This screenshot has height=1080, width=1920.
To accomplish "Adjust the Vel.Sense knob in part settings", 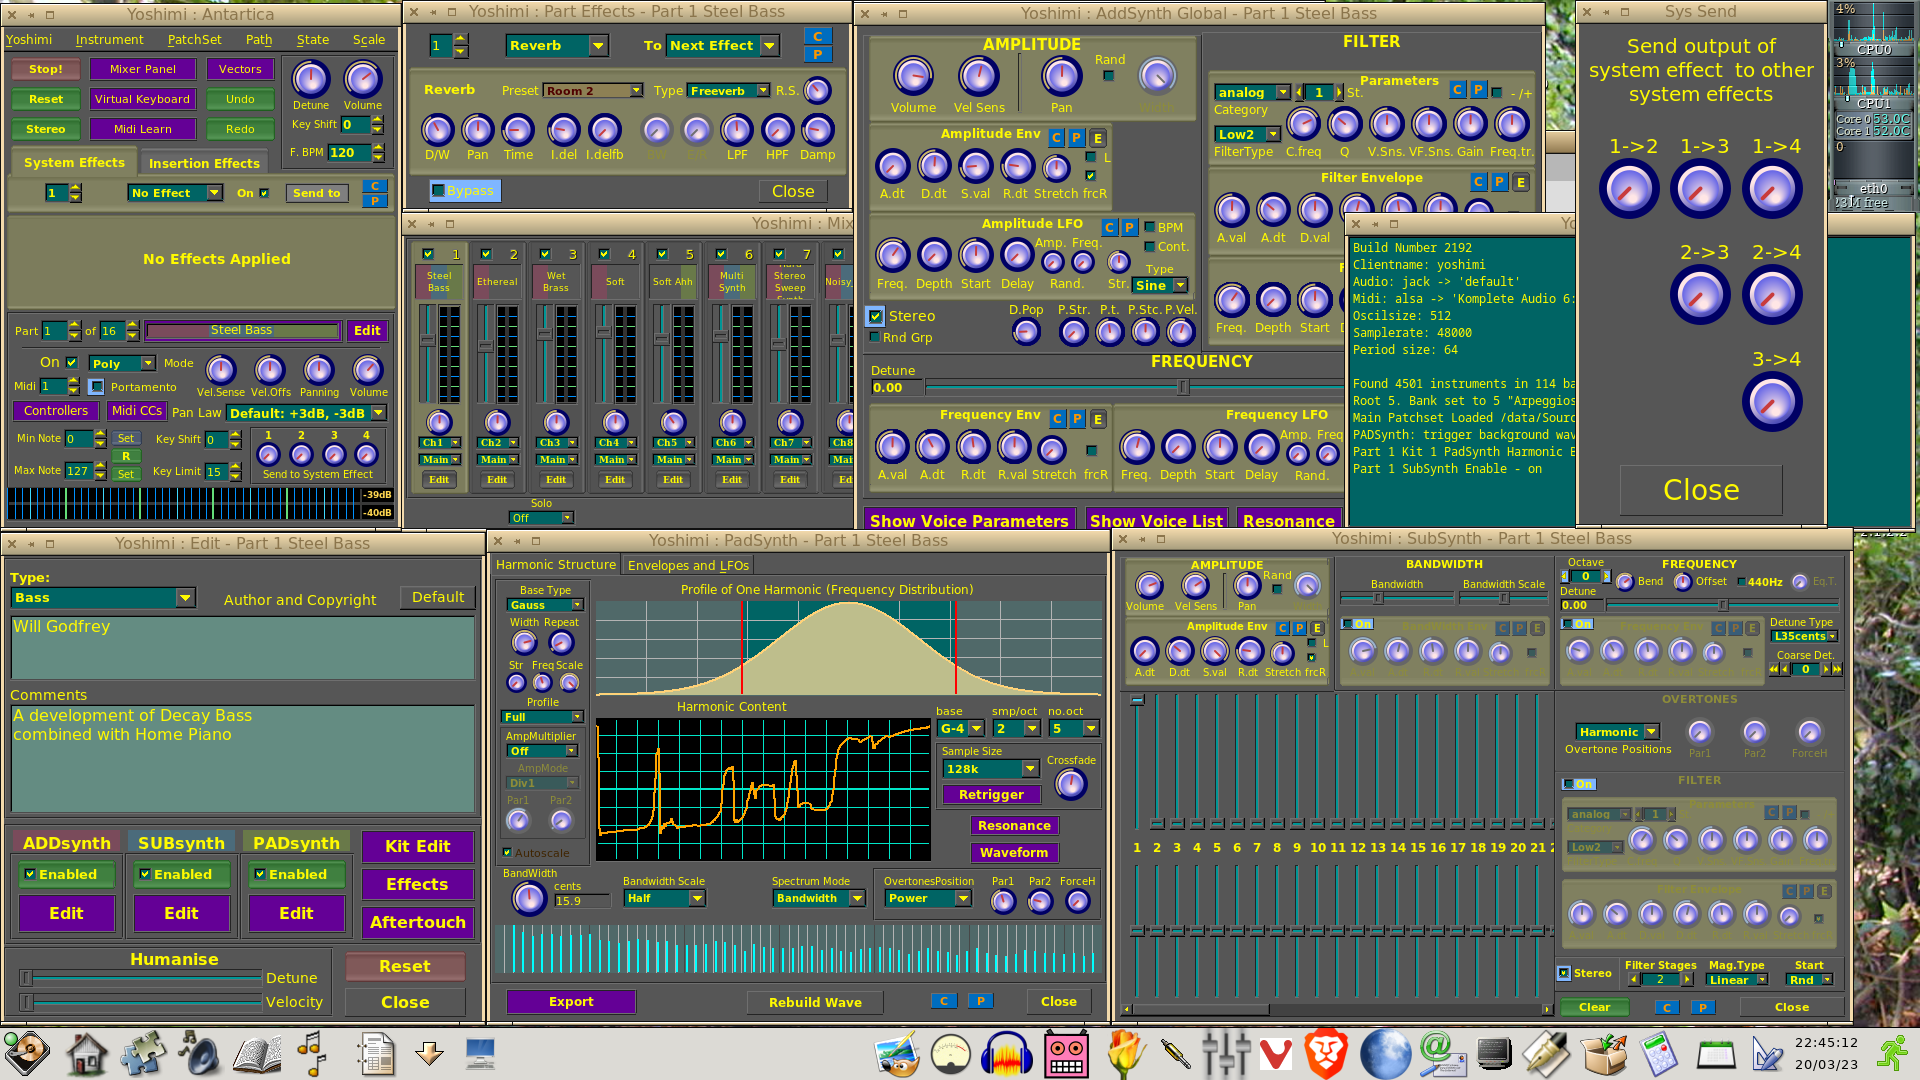I will (220, 370).
